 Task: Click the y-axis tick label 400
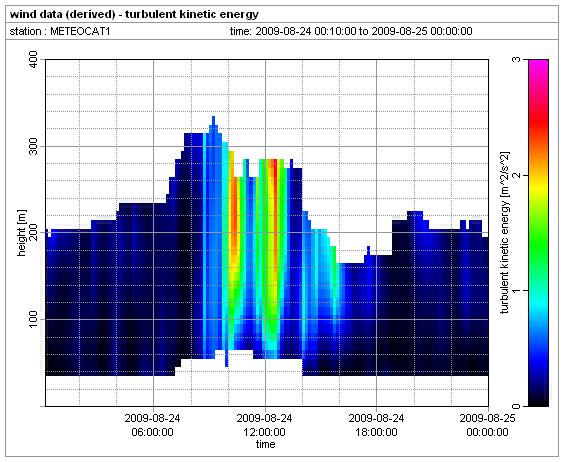click(x=33, y=60)
